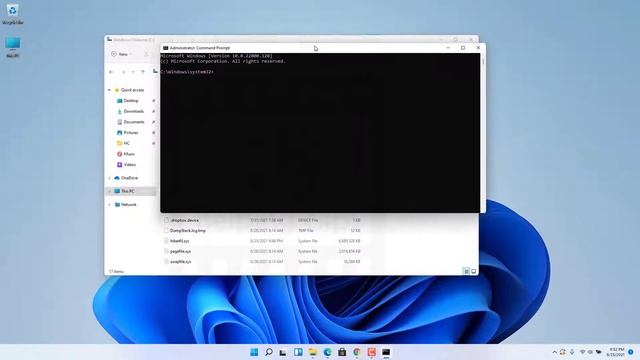Open Music in navigation pane

[126, 154]
